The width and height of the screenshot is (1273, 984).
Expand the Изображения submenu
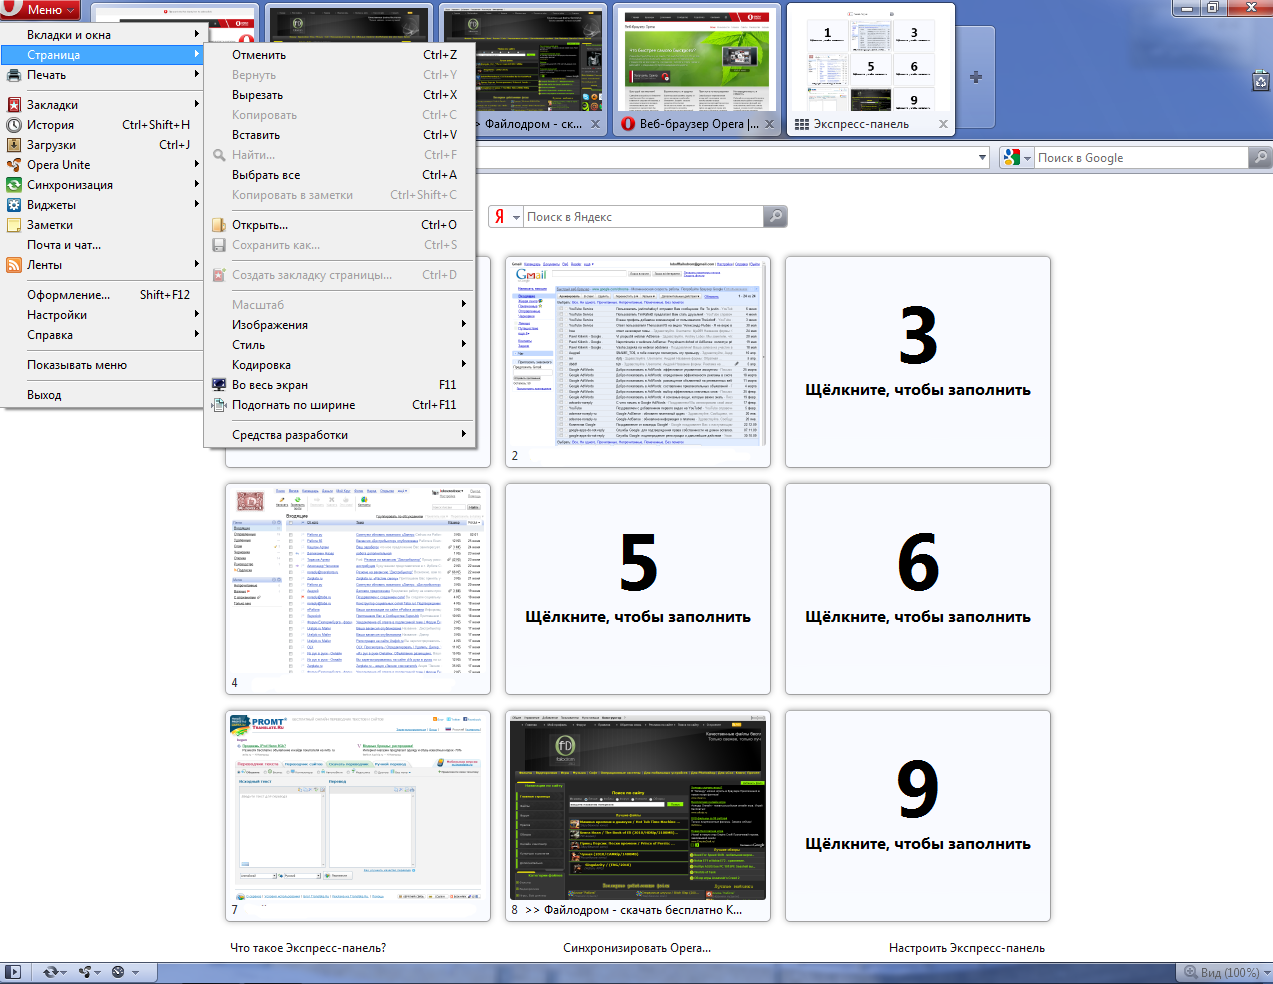coord(339,325)
